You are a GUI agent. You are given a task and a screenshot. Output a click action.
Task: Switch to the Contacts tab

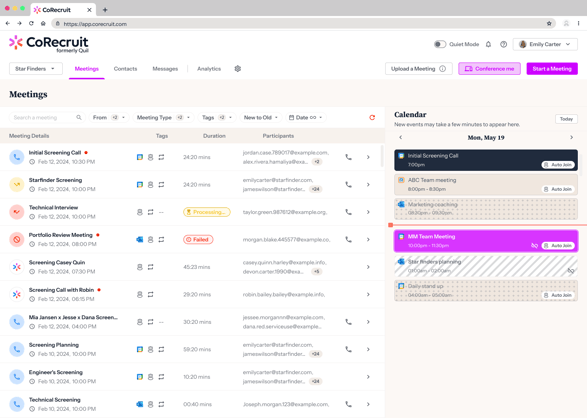[125, 69]
